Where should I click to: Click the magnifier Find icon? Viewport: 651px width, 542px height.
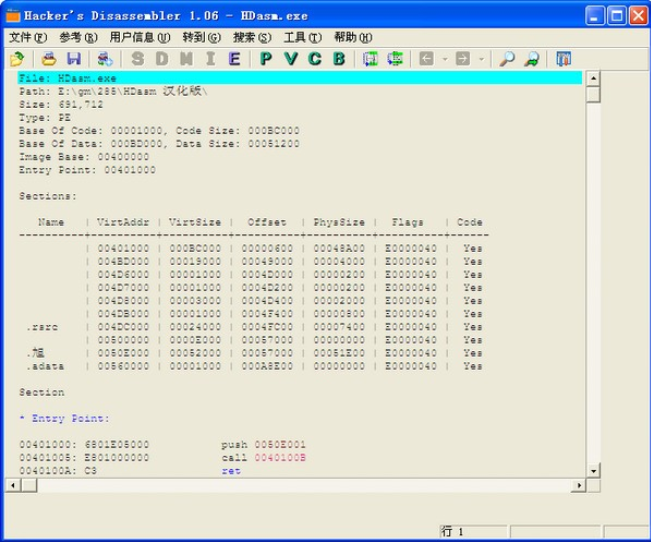pyautogui.click(x=507, y=59)
